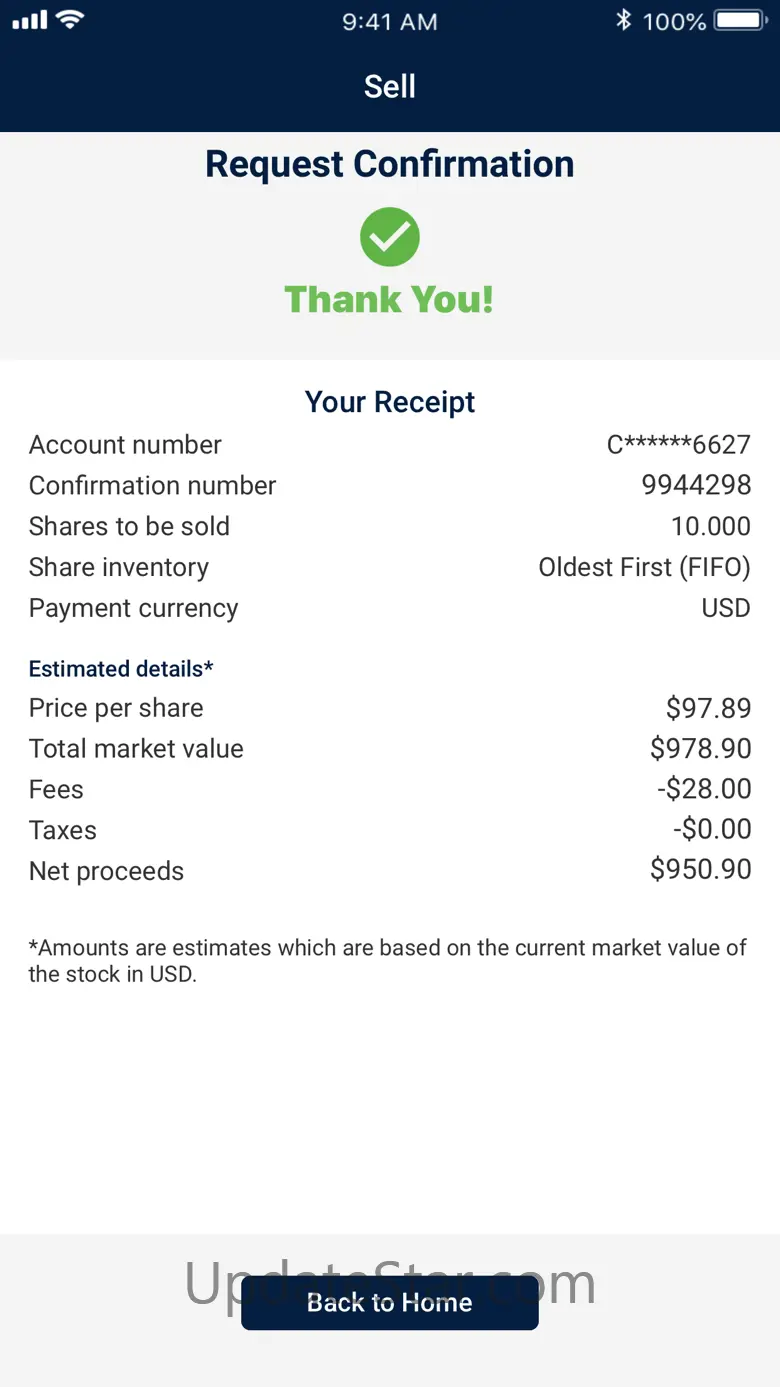This screenshot has height=1387, width=780.
Task: Tap the 10.000 shares to be sold value
Action: [710, 526]
